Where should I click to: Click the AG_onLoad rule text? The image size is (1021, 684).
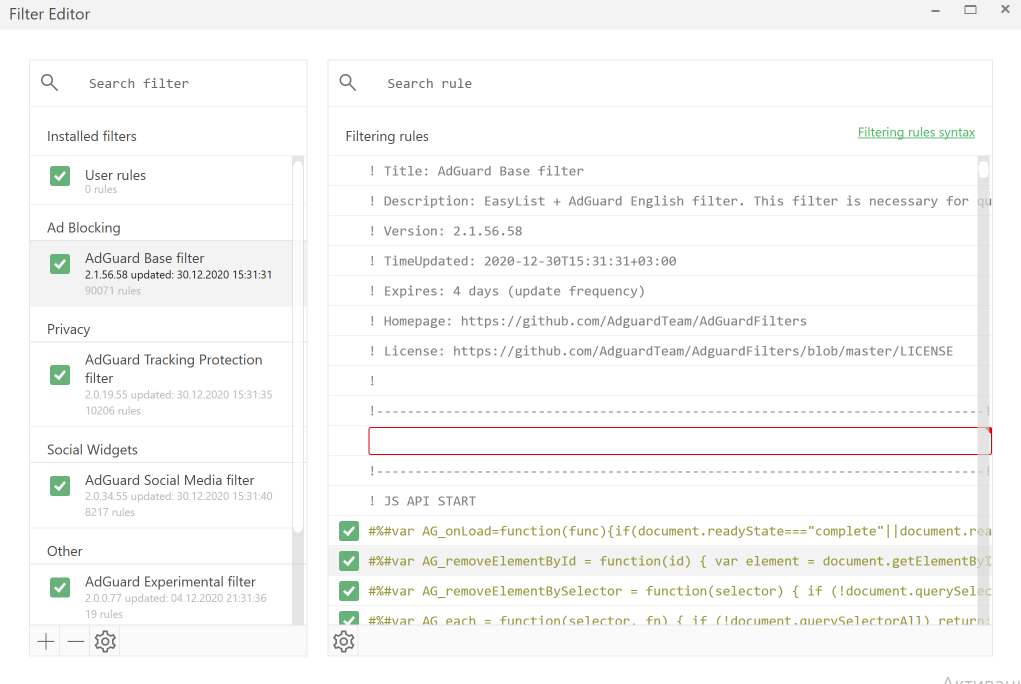pyautogui.click(x=679, y=531)
